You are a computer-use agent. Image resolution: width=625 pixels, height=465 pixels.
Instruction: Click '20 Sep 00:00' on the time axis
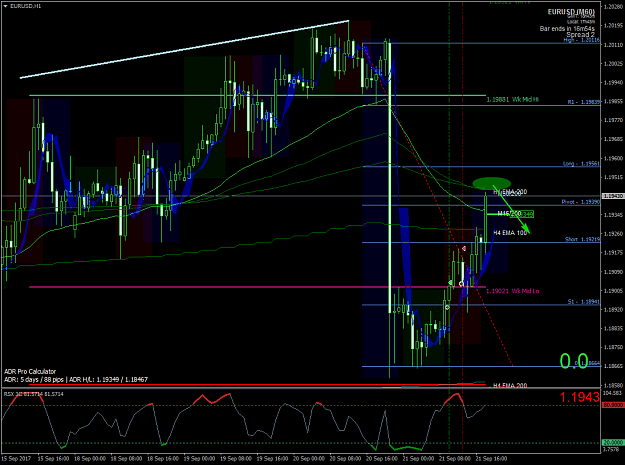click(309, 459)
